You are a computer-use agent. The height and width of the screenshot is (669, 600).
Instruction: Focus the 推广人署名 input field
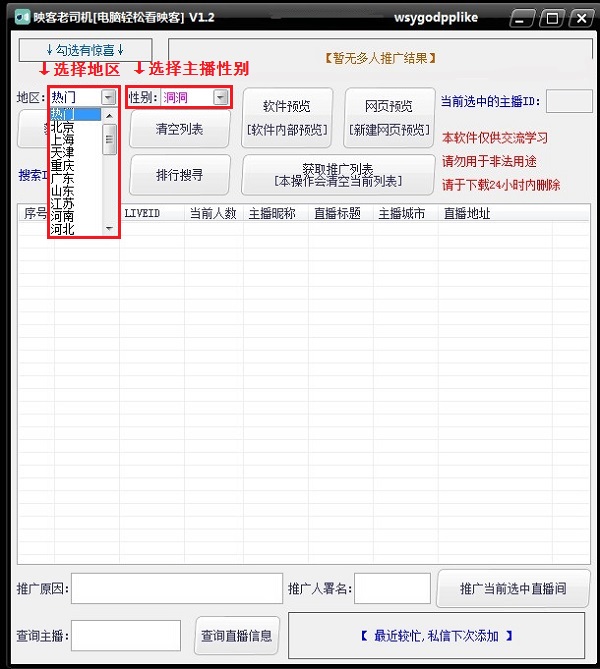tap(392, 588)
